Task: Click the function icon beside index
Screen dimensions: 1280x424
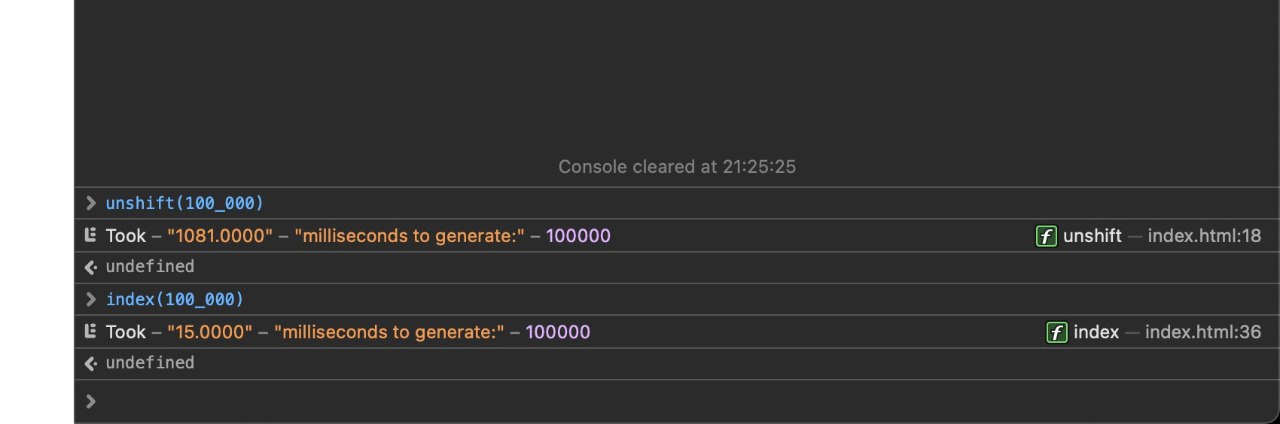Action: pyautogui.click(x=1056, y=332)
